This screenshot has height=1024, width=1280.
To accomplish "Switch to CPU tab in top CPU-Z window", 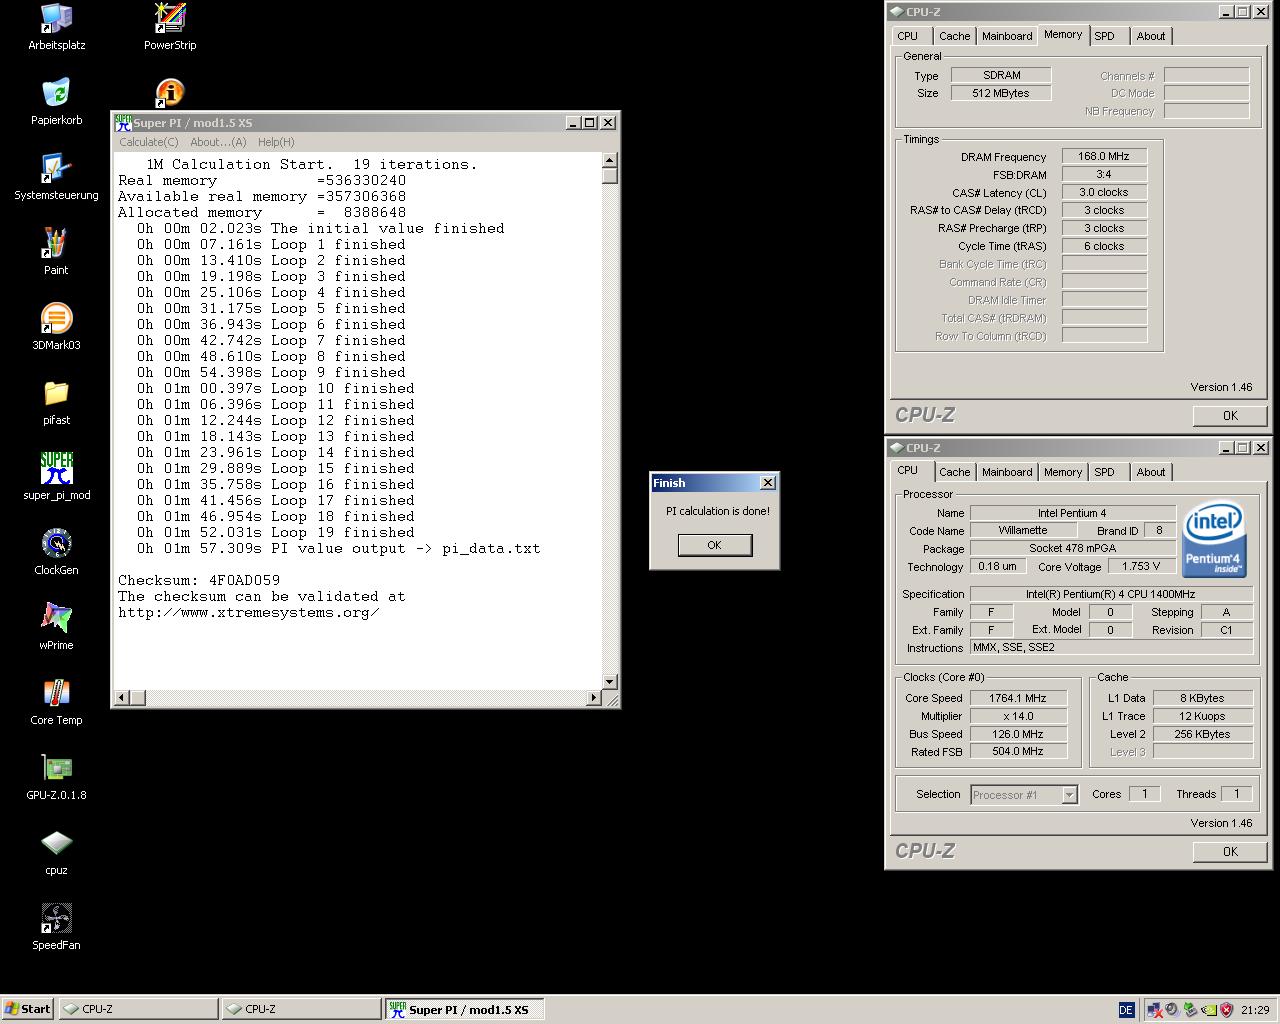I will point(907,36).
